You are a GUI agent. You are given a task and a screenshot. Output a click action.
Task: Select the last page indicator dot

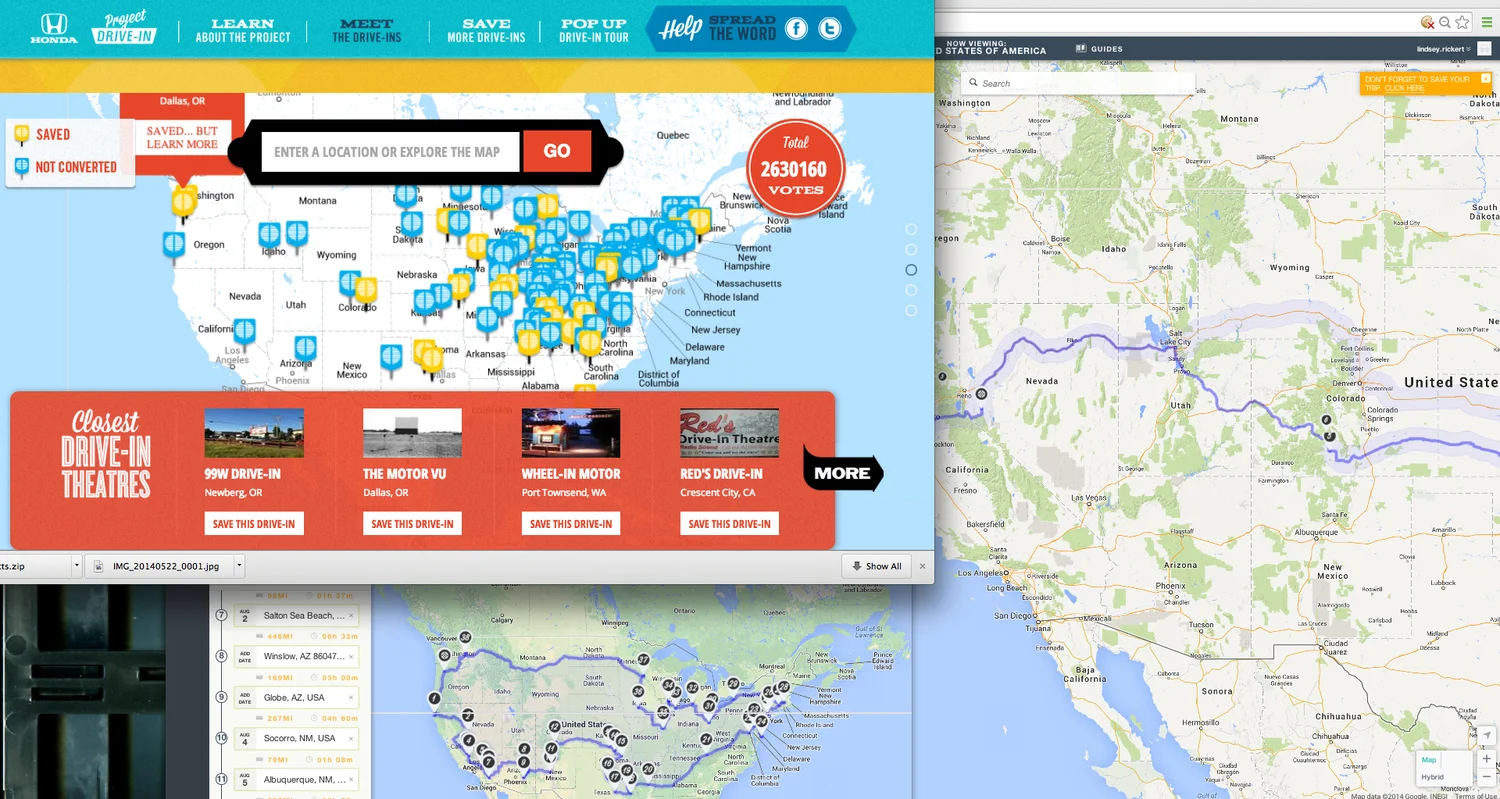point(911,311)
